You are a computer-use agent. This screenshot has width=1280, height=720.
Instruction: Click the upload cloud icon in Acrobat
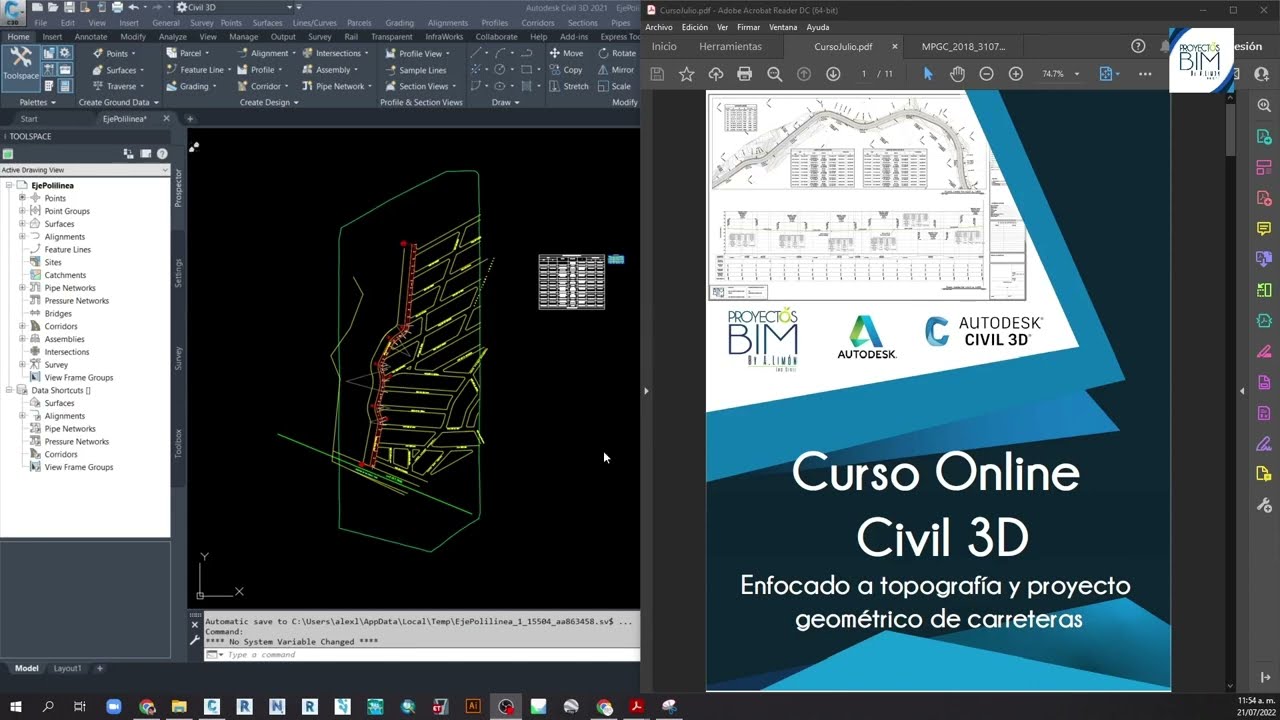click(x=715, y=74)
